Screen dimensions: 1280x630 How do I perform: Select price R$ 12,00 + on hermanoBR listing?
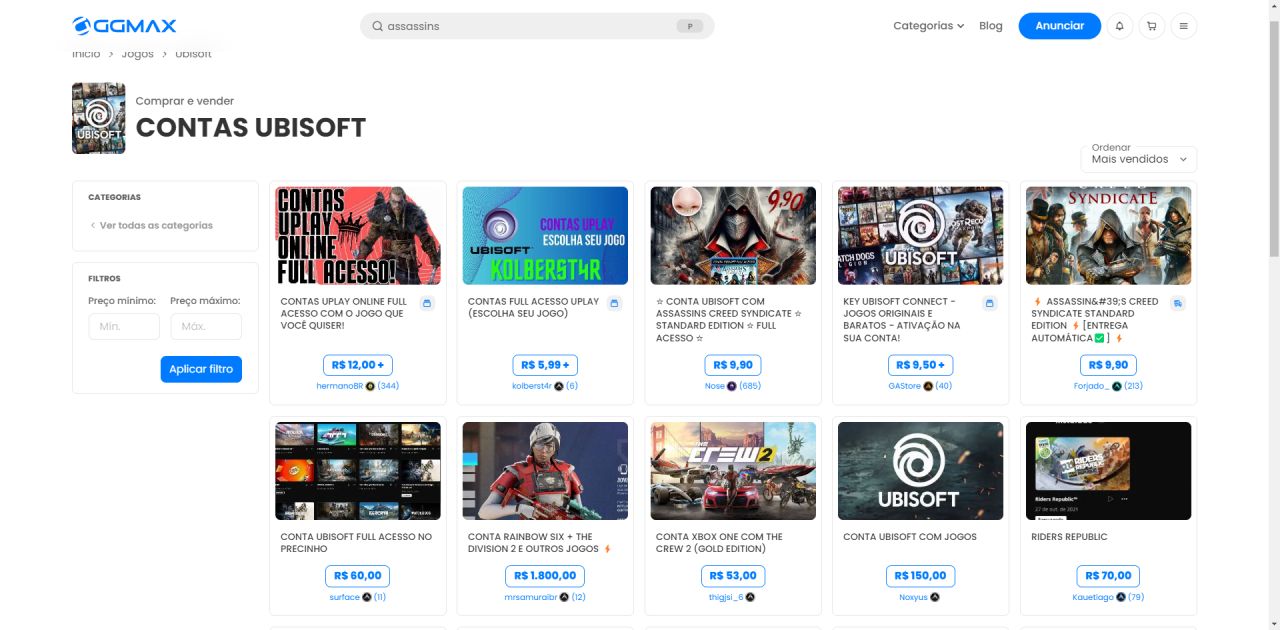(358, 365)
